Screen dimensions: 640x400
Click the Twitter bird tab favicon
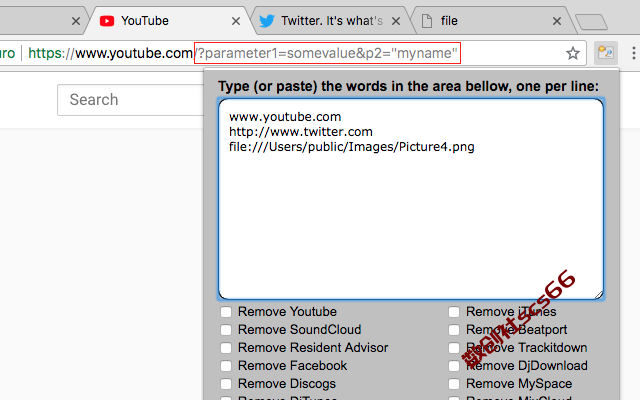[267, 21]
